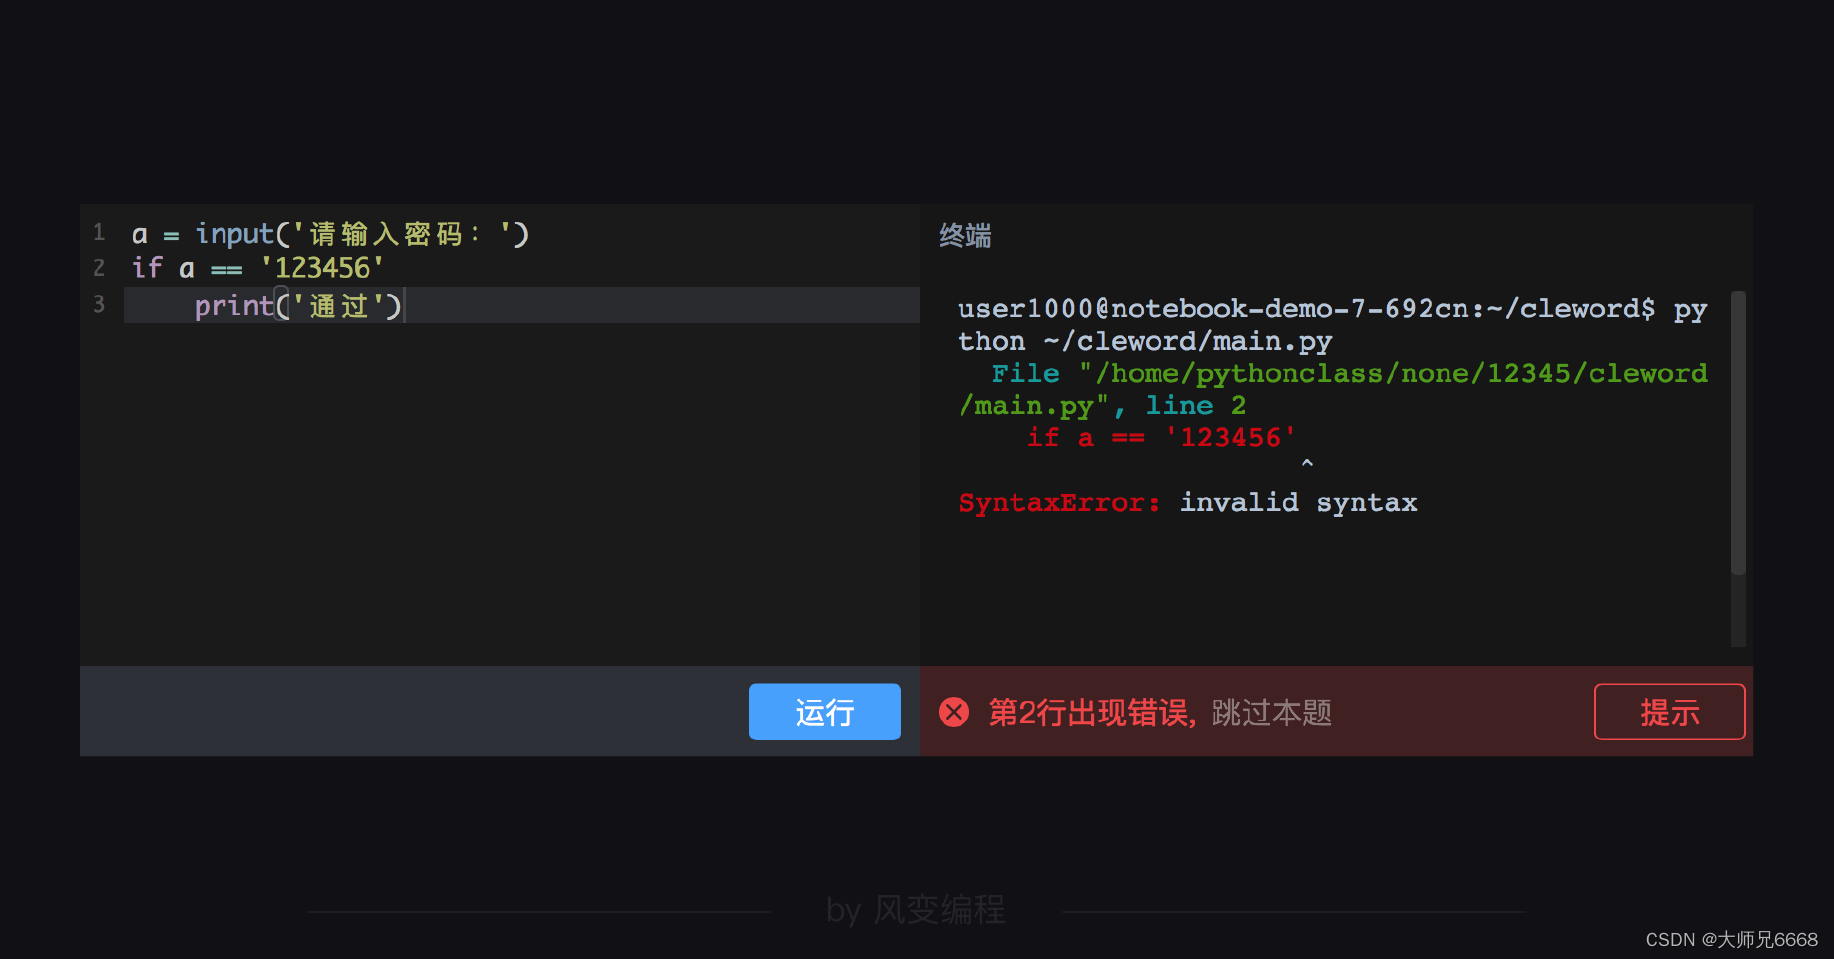Screen dimensions: 1834x959
Task: Click the '/main.py", line 2' traceback line
Action: tap(1102, 405)
